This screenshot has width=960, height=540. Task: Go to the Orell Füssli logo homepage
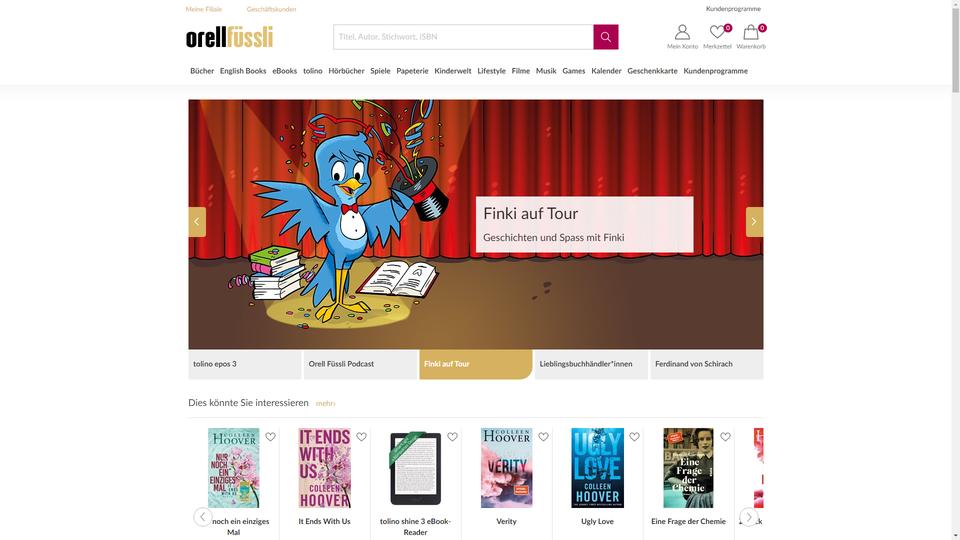point(230,37)
